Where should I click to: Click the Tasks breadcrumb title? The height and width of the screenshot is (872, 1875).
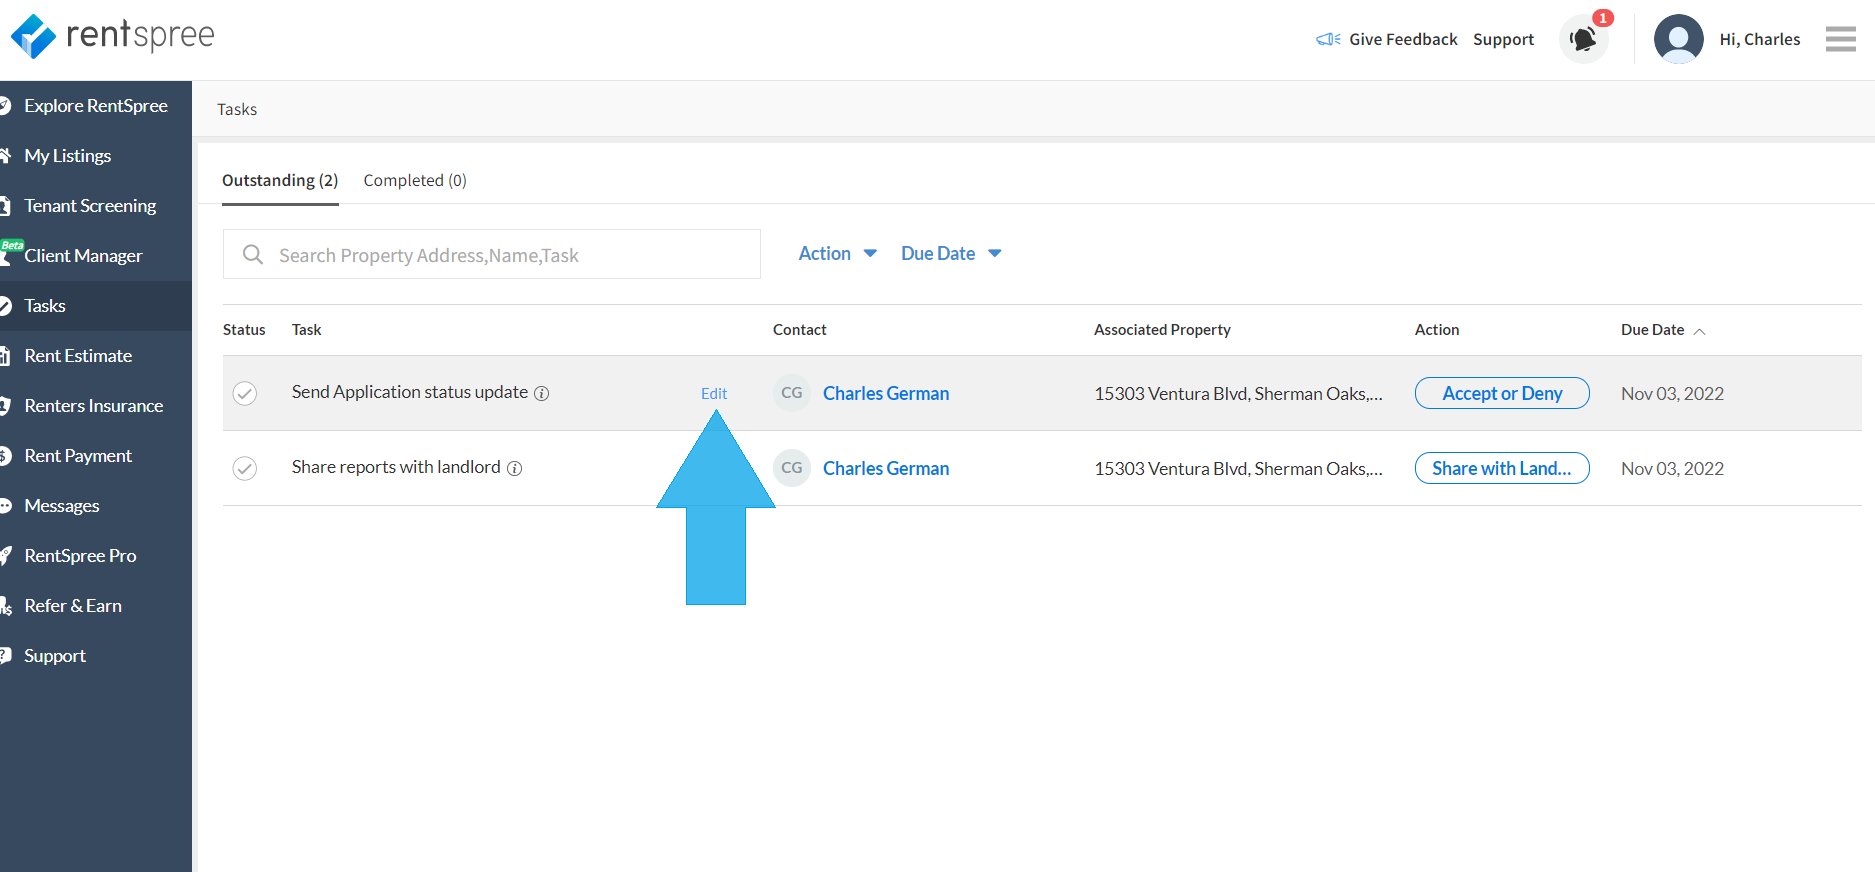coord(237,109)
